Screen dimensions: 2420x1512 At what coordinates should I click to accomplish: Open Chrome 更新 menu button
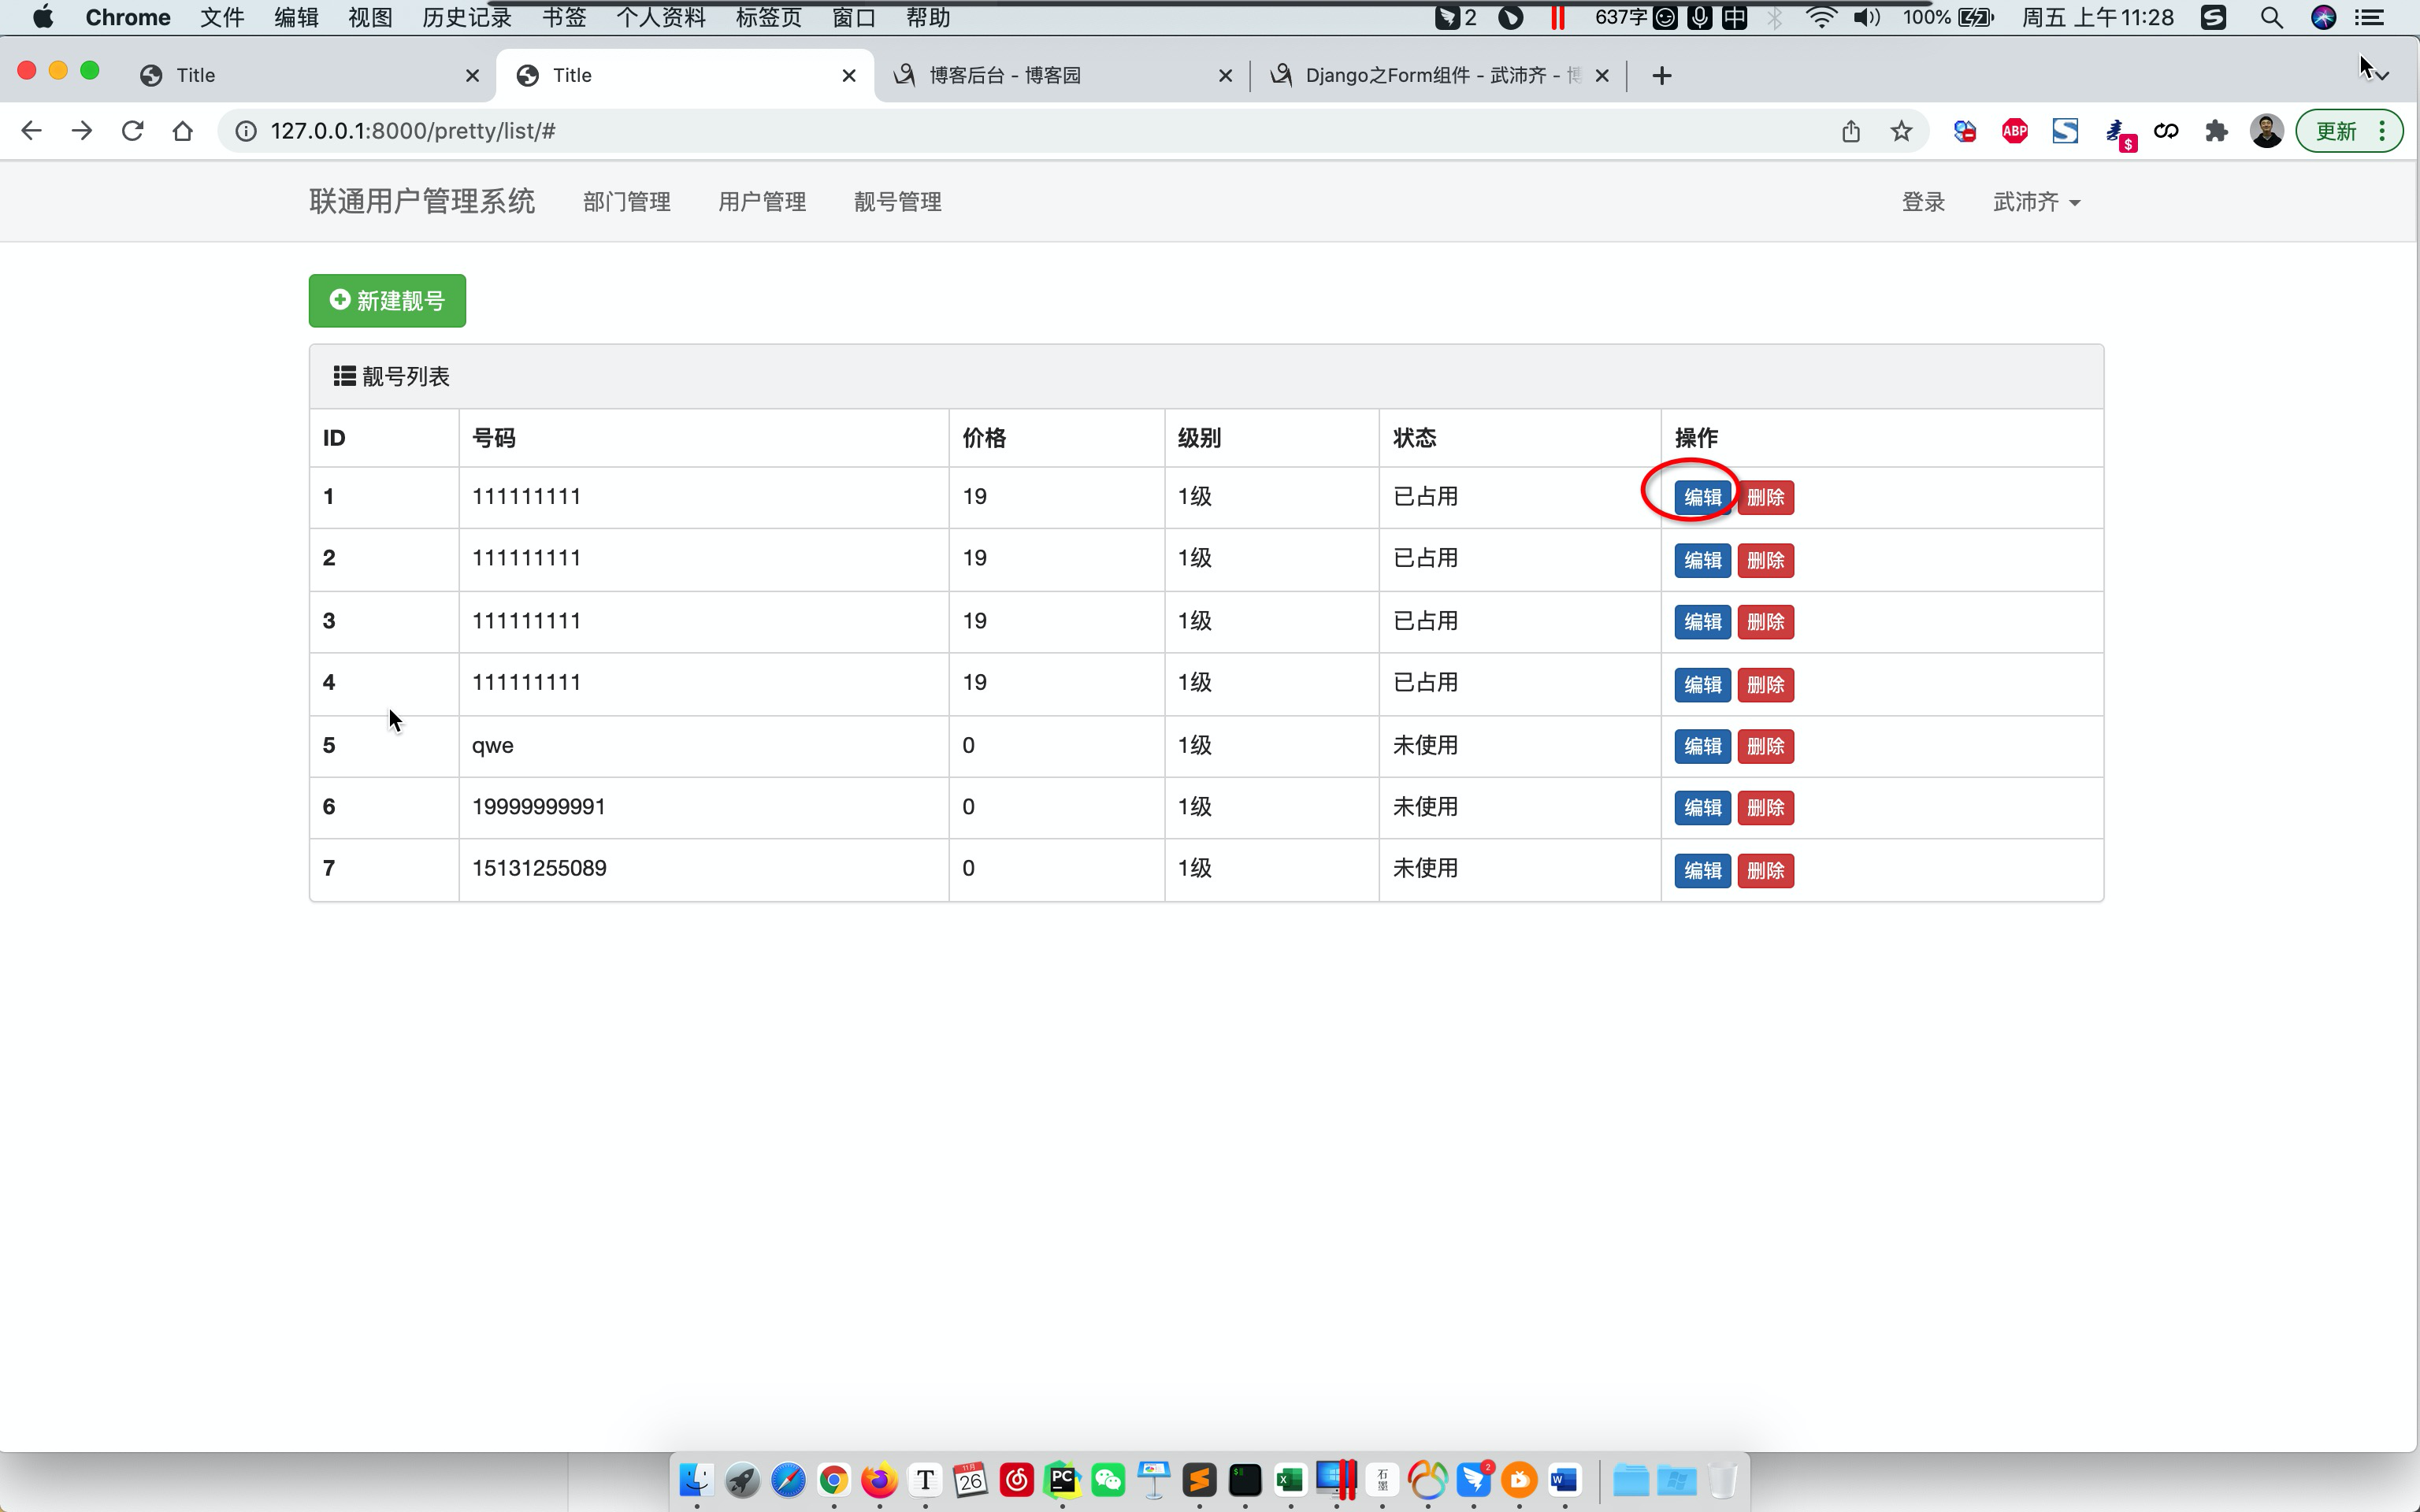click(x=2348, y=131)
